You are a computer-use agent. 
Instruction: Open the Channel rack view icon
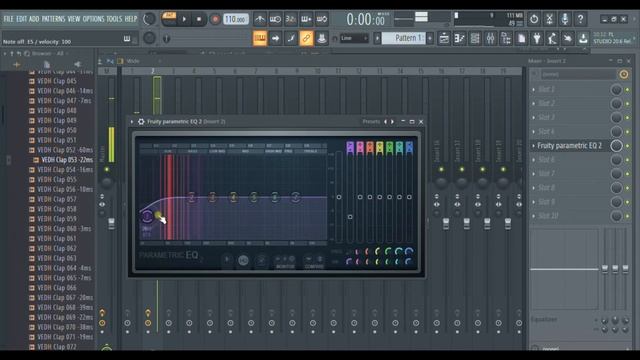(475, 38)
